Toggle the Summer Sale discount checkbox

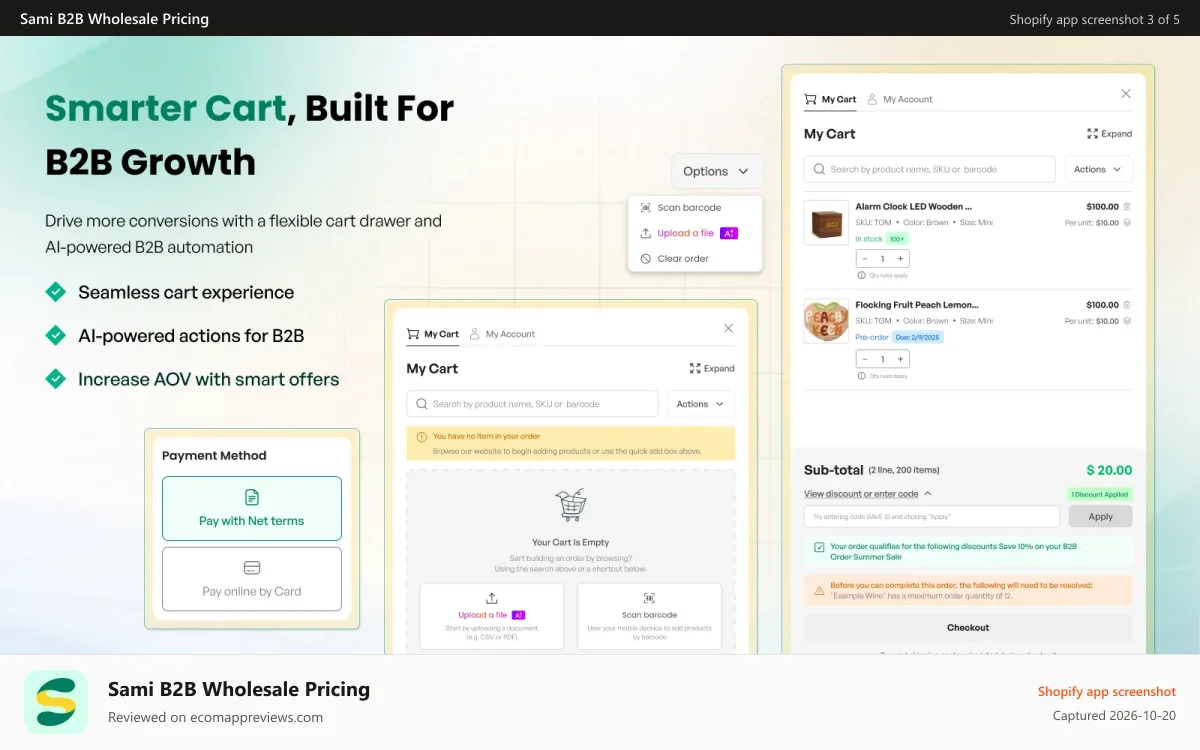[819, 547]
